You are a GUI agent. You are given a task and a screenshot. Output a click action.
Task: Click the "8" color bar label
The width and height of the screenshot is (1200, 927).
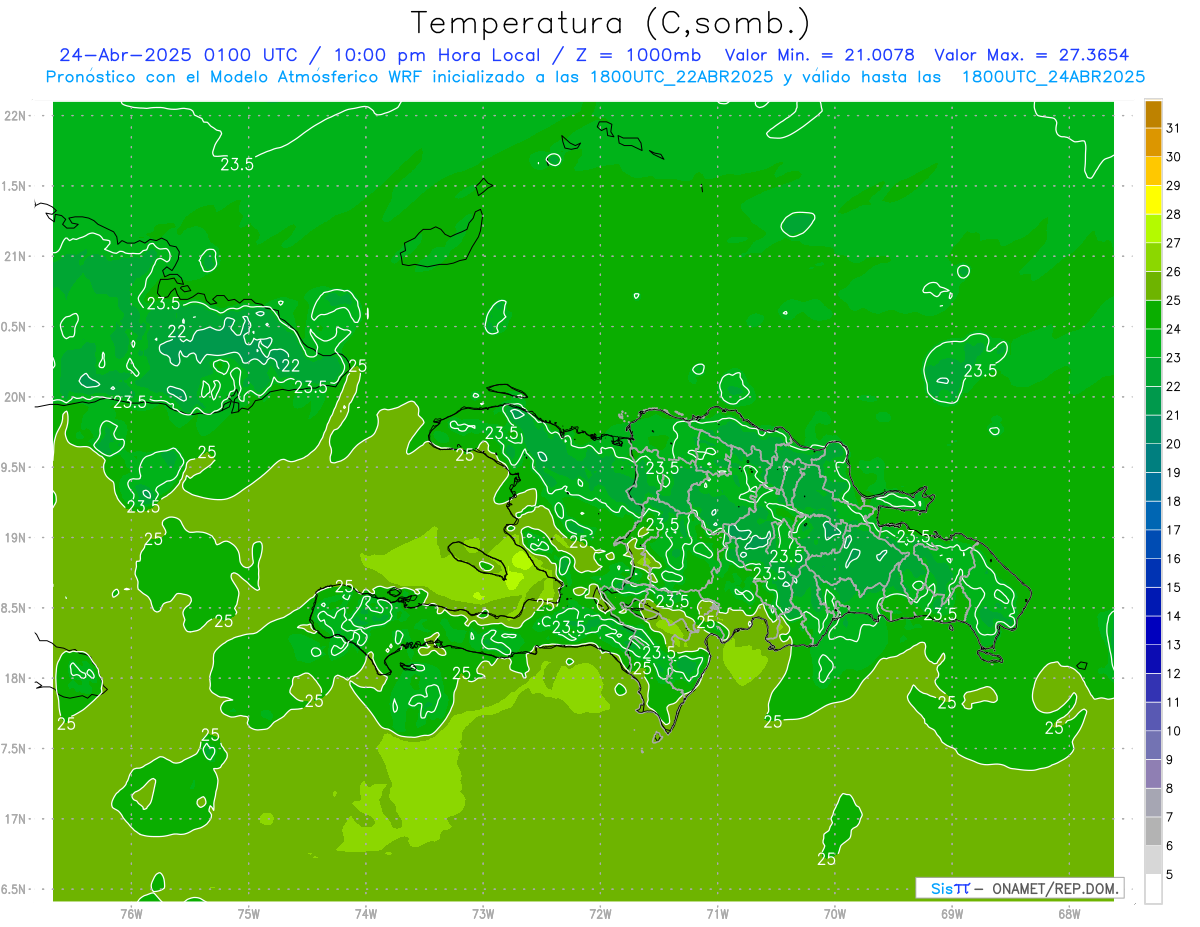click(1170, 788)
